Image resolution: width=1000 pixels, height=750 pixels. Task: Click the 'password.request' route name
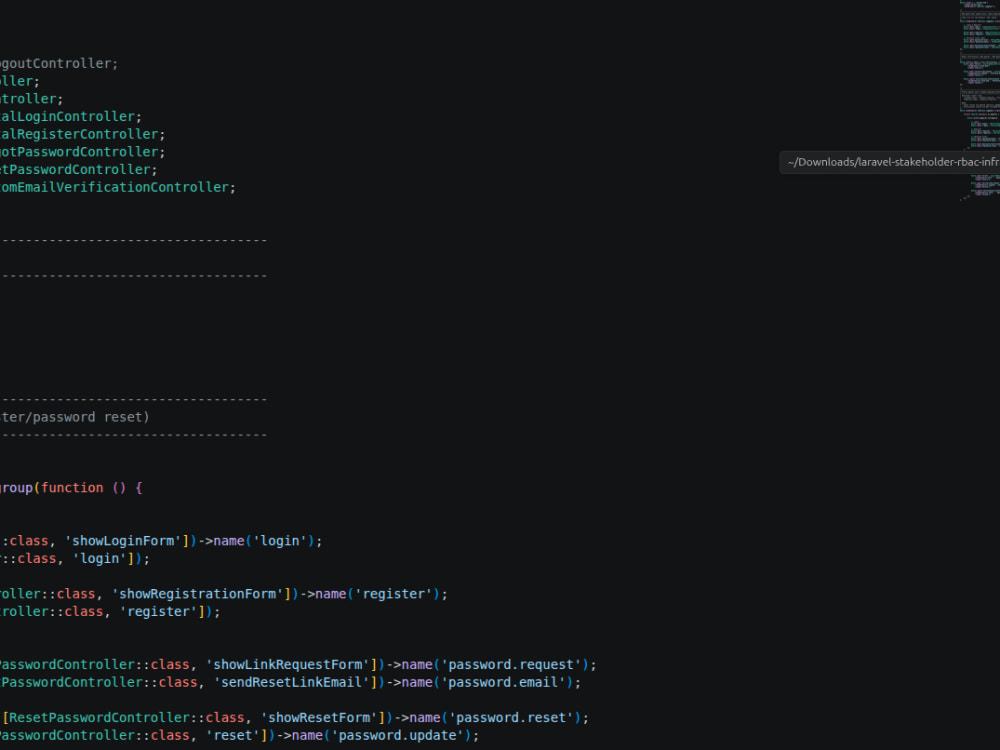click(x=511, y=665)
